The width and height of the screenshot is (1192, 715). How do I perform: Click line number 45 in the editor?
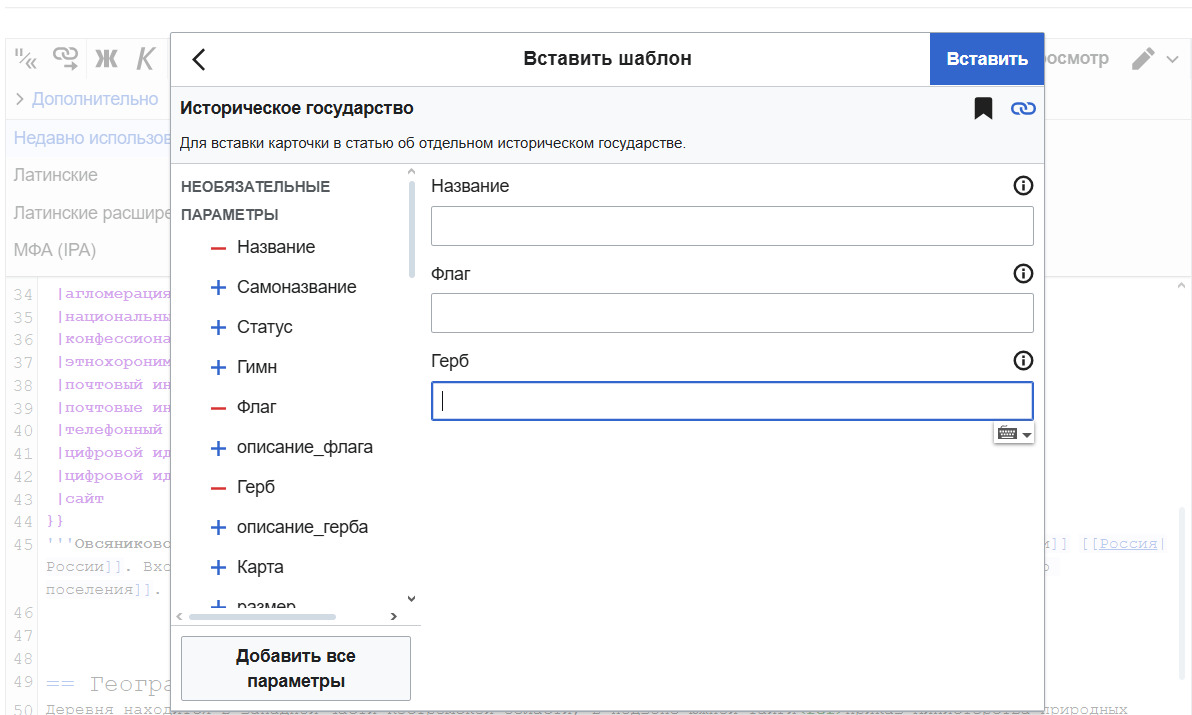pyautogui.click(x=24, y=545)
